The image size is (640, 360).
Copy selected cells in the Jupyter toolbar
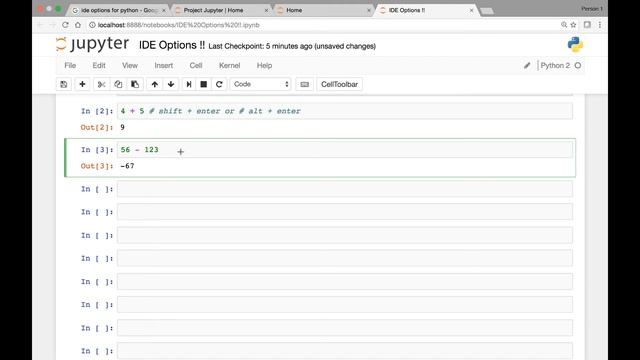coord(118,84)
